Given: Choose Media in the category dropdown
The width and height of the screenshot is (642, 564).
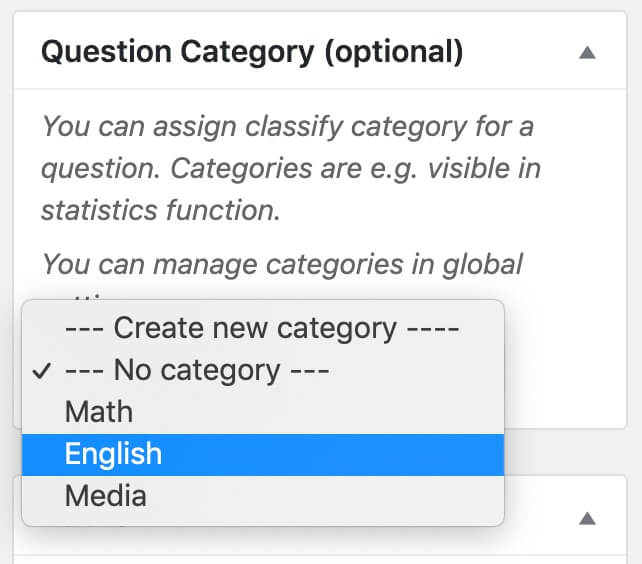Looking at the screenshot, I should (105, 496).
